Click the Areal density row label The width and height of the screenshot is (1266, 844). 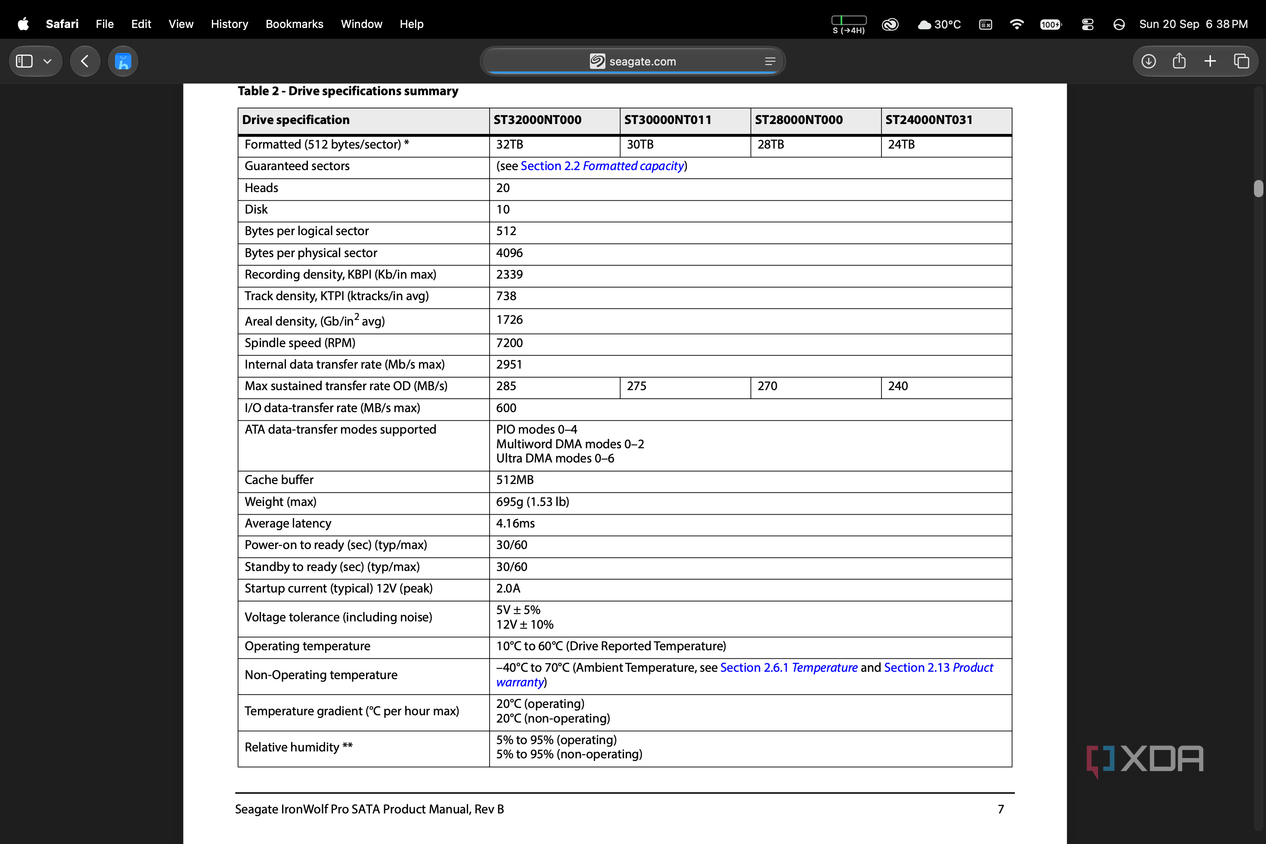(314, 320)
